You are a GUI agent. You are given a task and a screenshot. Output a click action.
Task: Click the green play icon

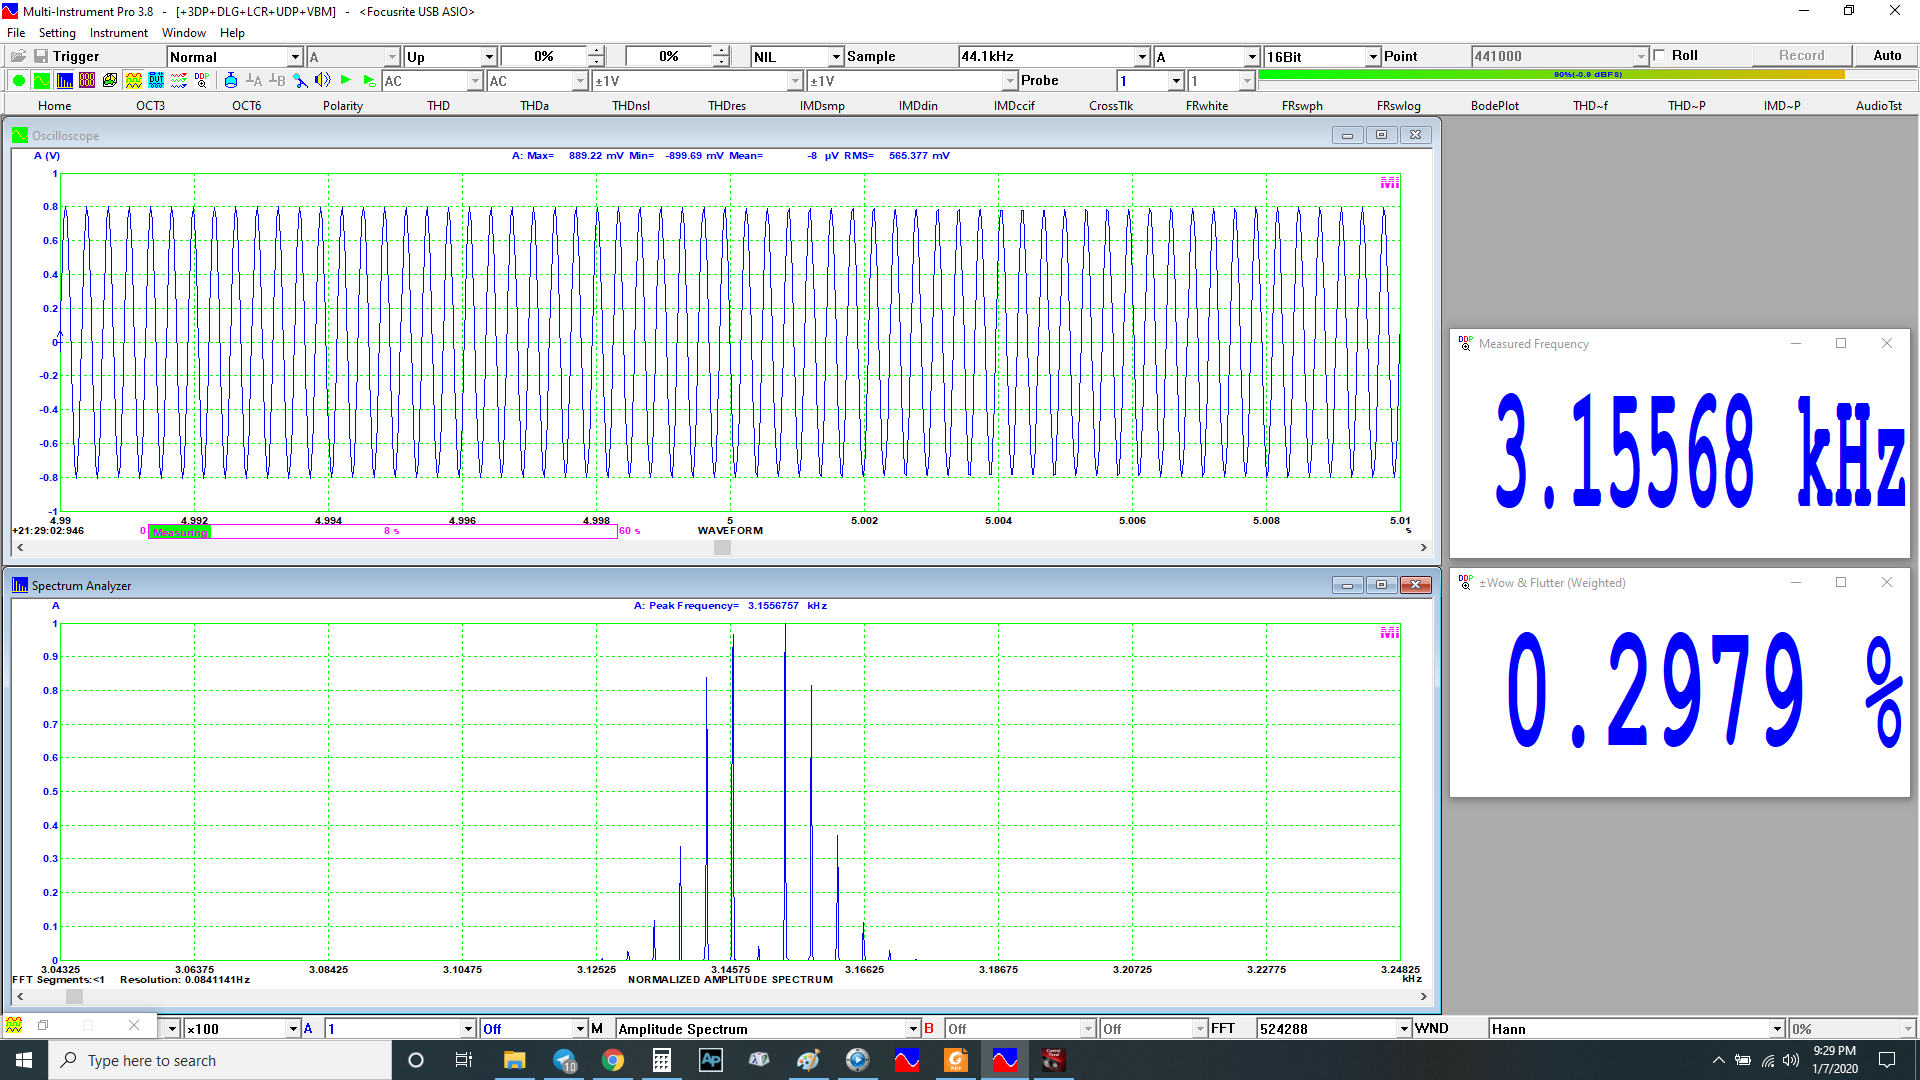(346, 81)
